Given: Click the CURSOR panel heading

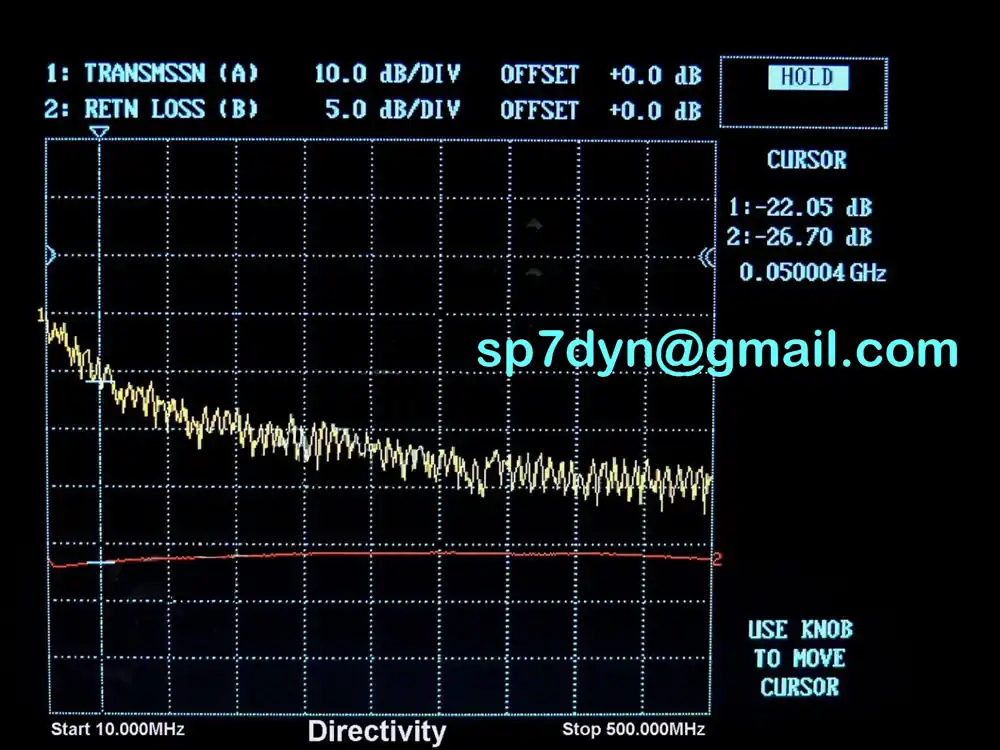Looking at the screenshot, I should coord(808,160).
